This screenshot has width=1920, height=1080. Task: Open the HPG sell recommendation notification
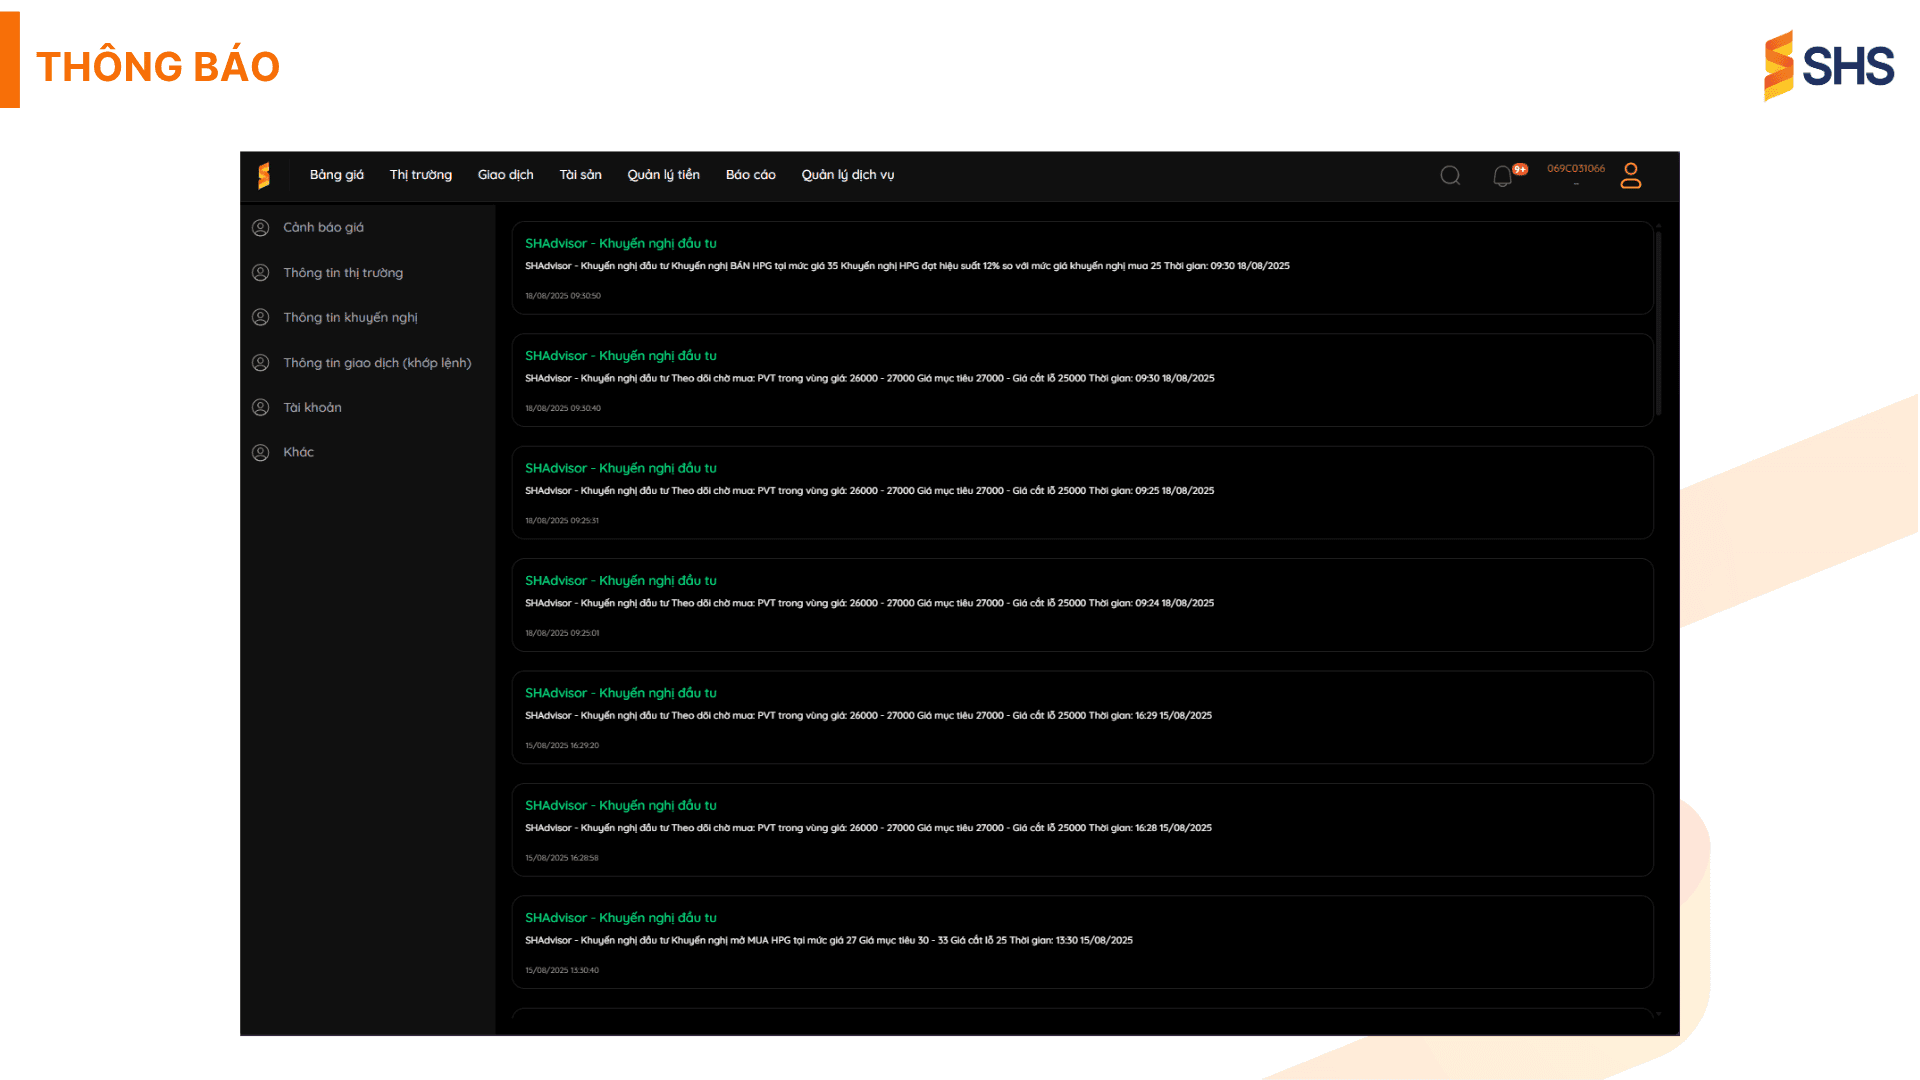point(1082,268)
